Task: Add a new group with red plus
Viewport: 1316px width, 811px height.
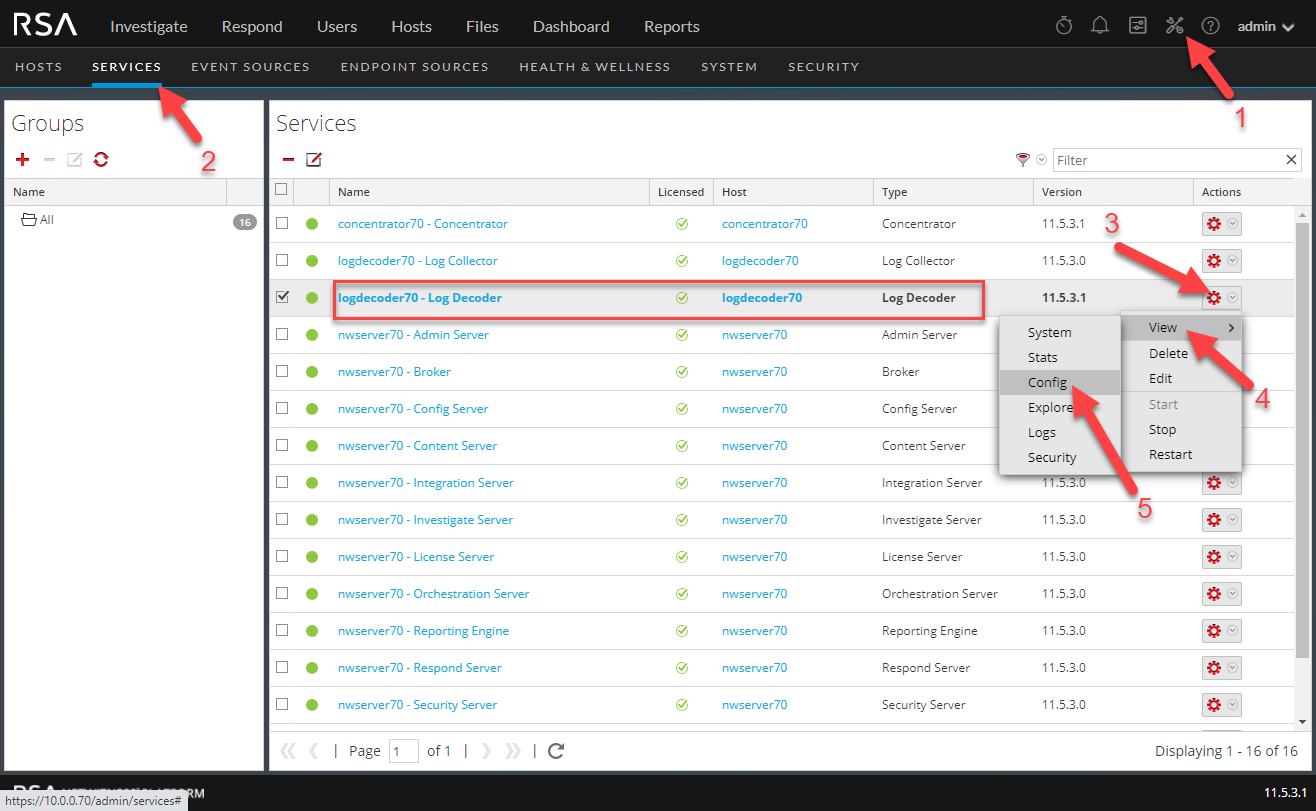Action: pyautogui.click(x=23, y=160)
